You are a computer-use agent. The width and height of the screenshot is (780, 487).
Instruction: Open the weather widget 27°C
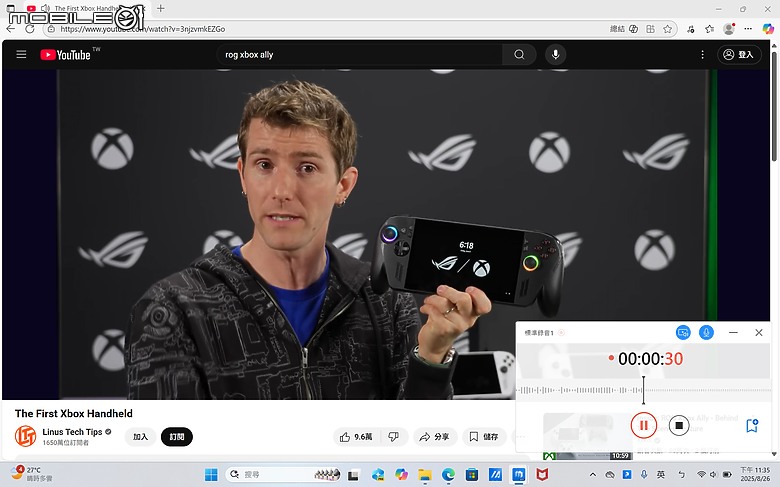pyautogui.click(x=31, y=474)
